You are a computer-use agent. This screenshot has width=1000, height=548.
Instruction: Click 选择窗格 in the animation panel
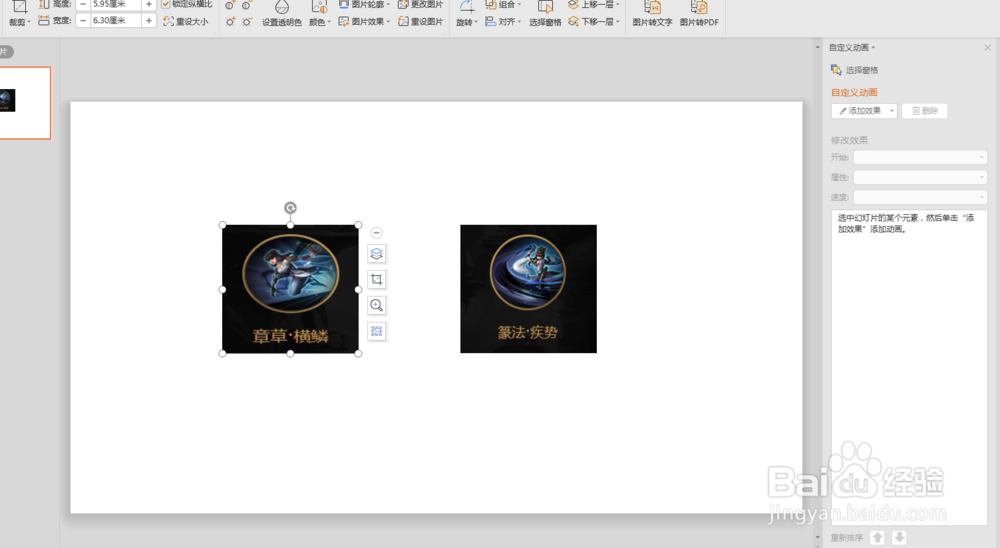tap(855, 70)
